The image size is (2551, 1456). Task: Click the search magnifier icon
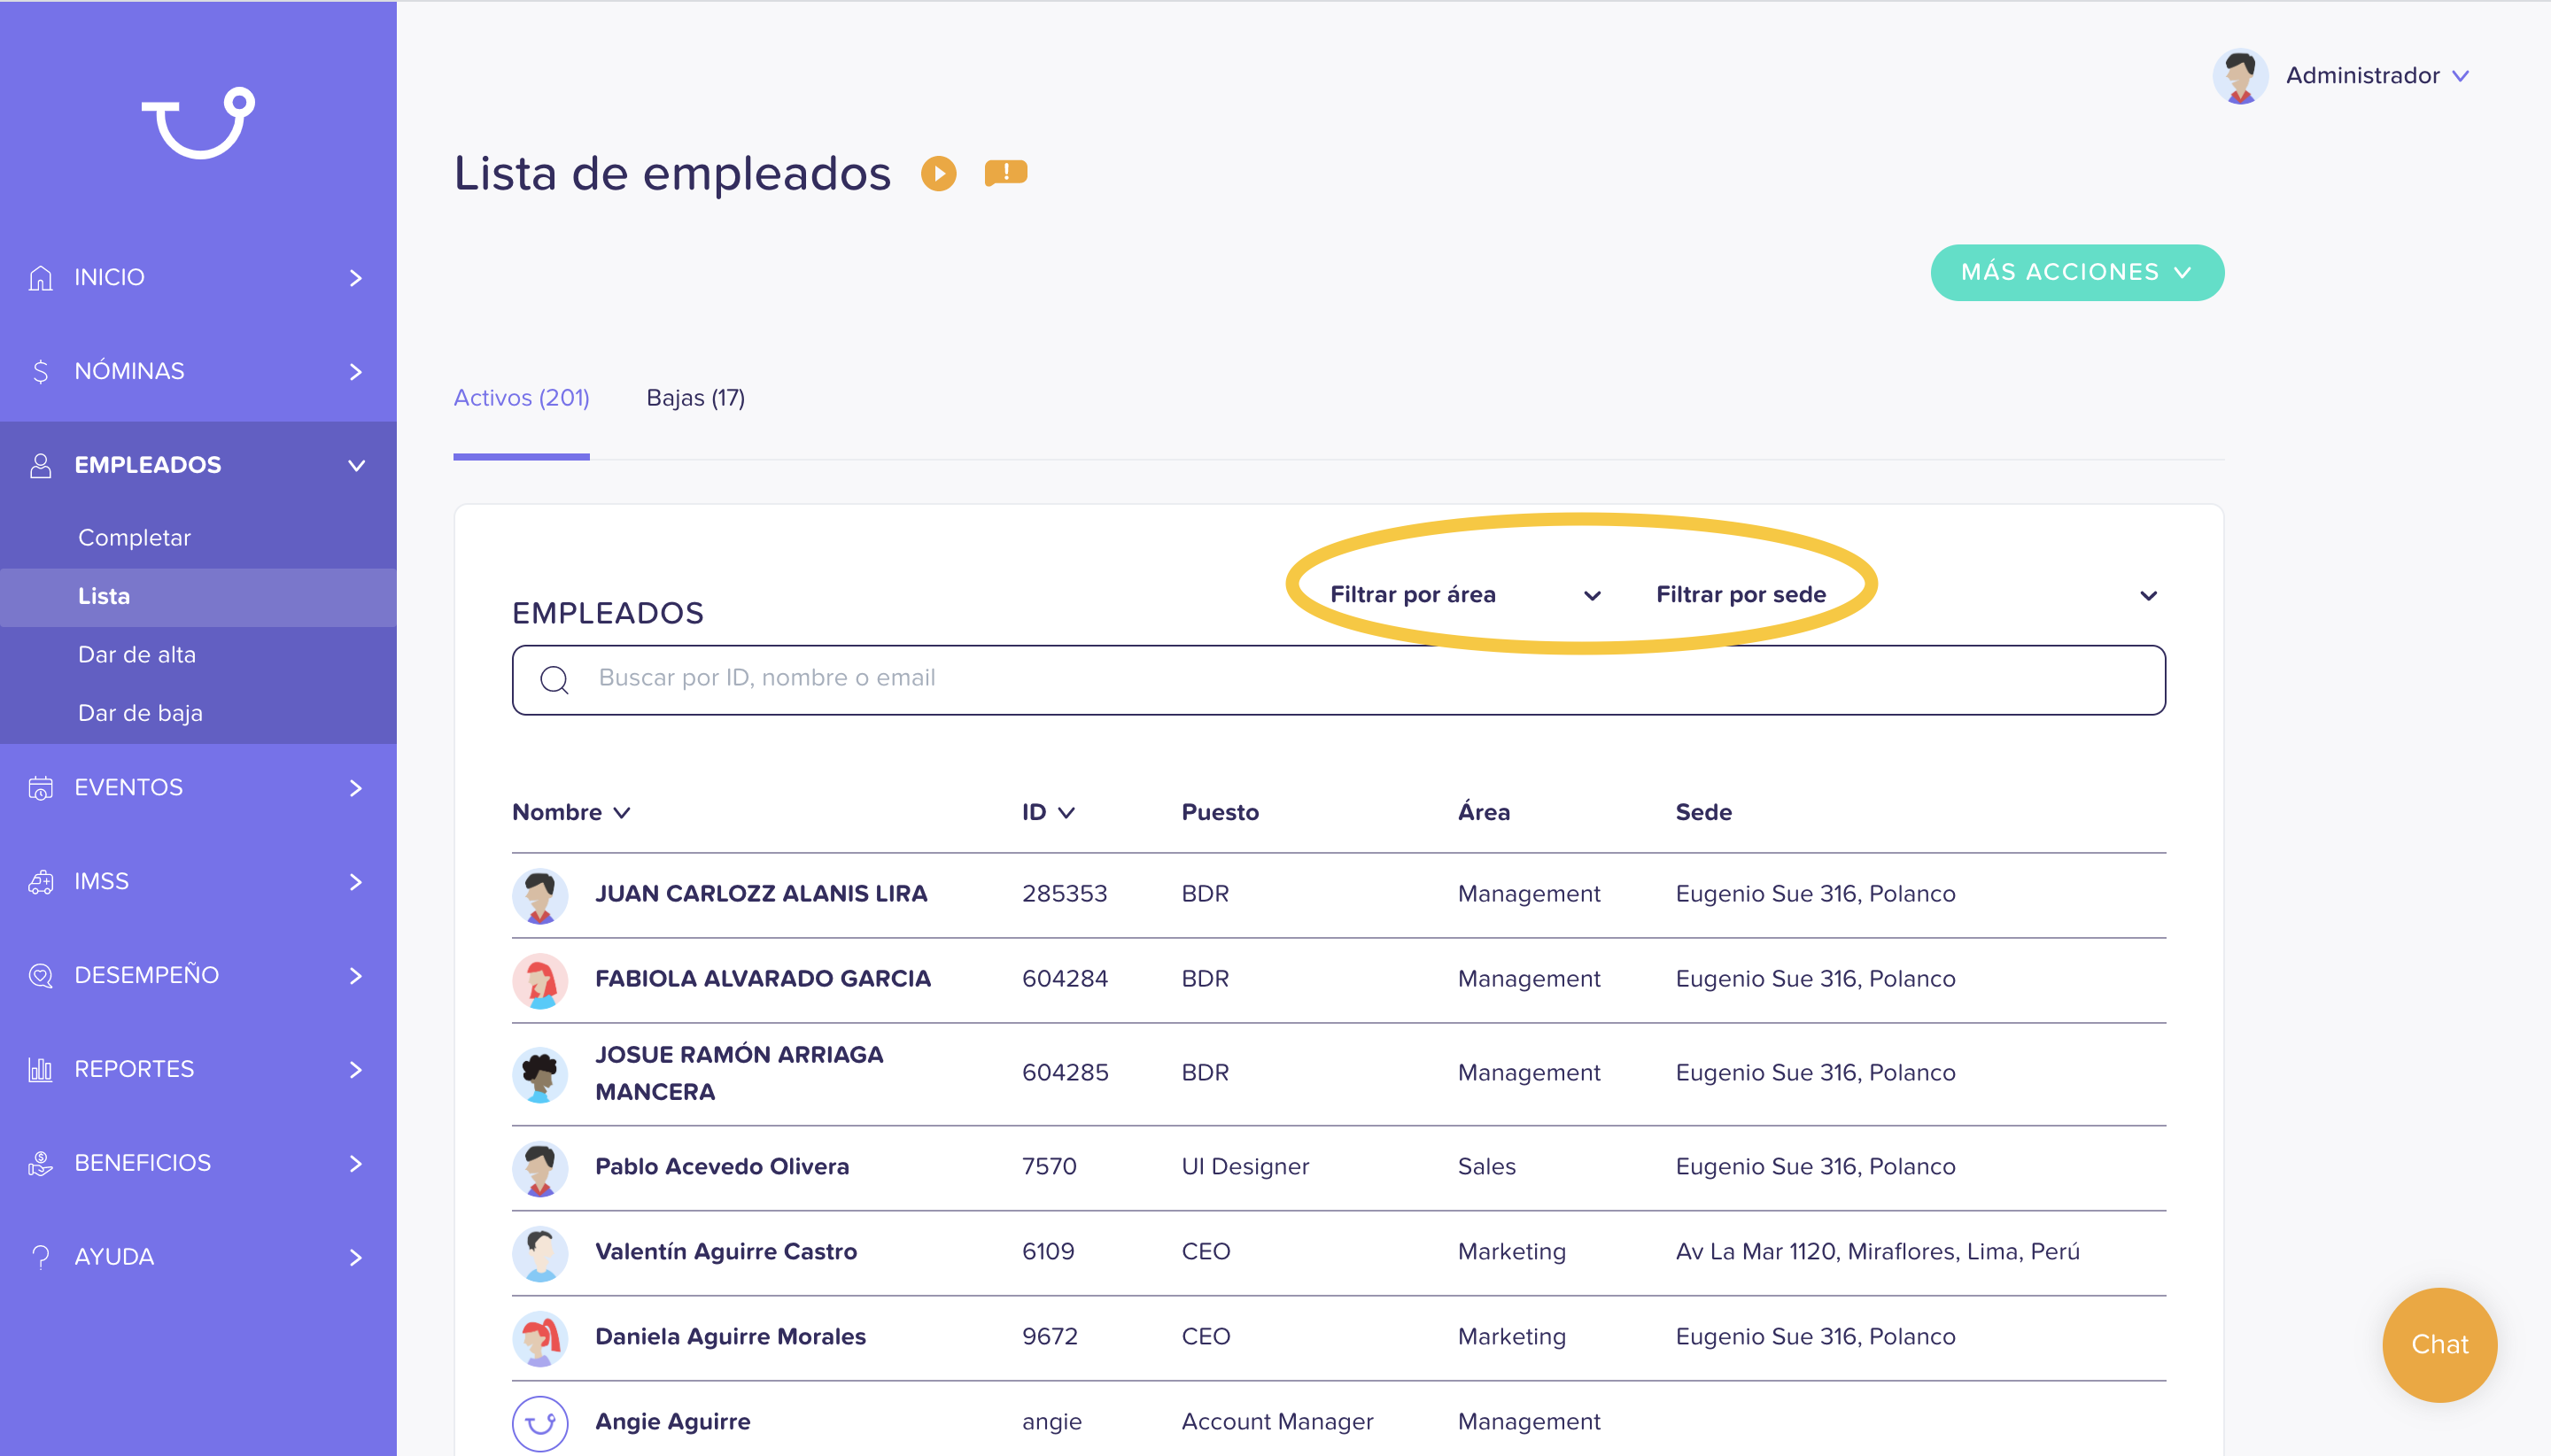(554, 679)
